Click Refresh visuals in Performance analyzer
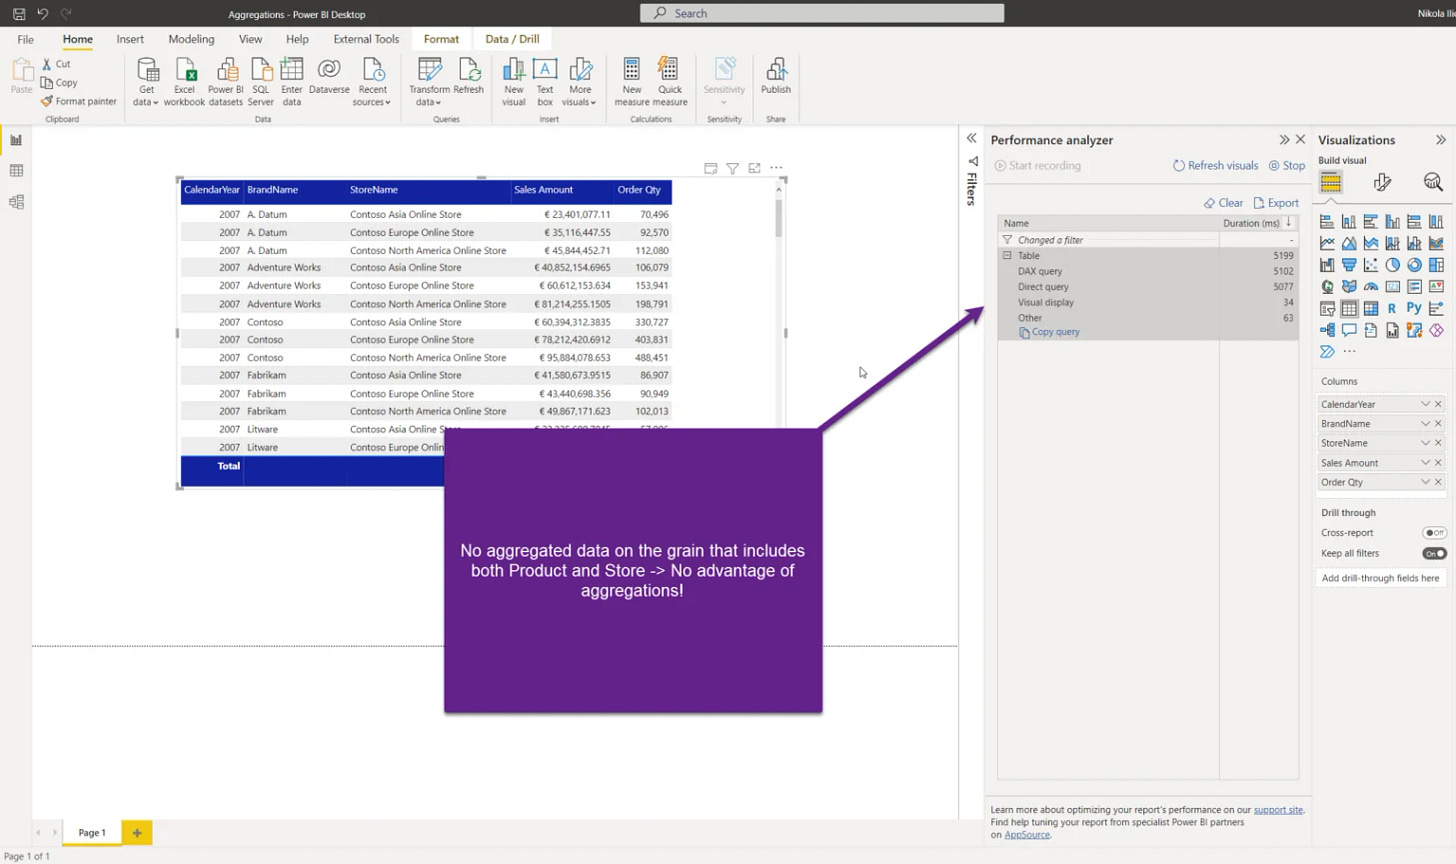The height and width of the screenshot is (864, 1456). 1215,166
